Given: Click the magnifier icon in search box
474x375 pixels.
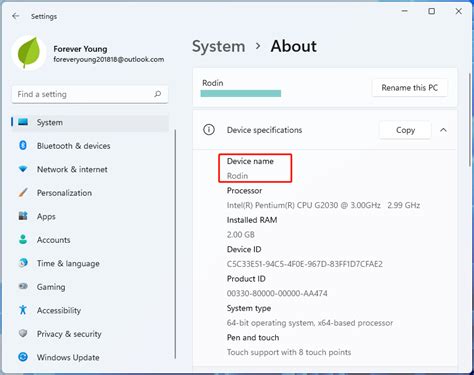Looking at the screenshot, I should [158, 94].
